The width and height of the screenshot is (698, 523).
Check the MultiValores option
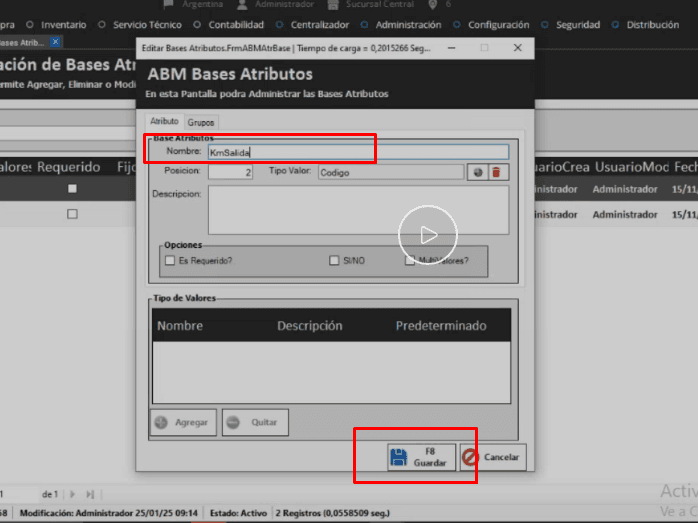point(410,261)
